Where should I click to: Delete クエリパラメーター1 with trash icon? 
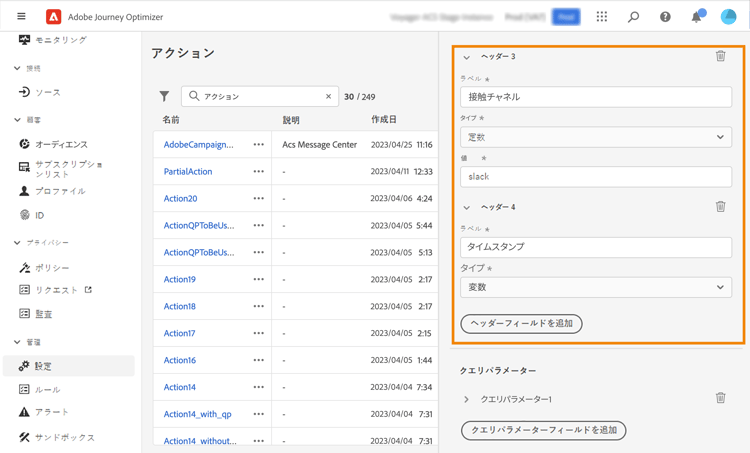720,398
